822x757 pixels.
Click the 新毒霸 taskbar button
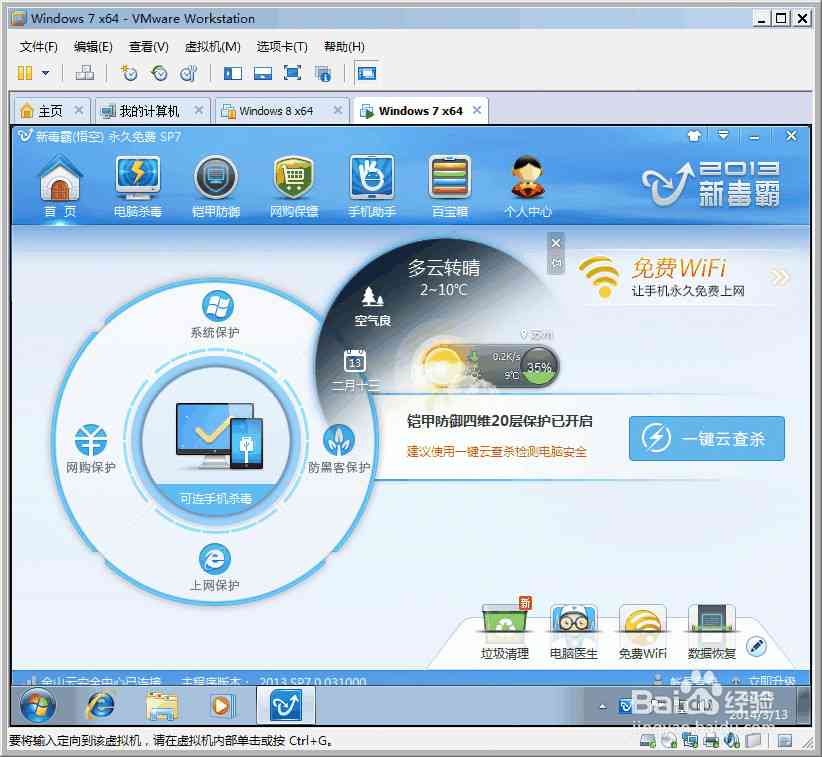pos(286,705)
